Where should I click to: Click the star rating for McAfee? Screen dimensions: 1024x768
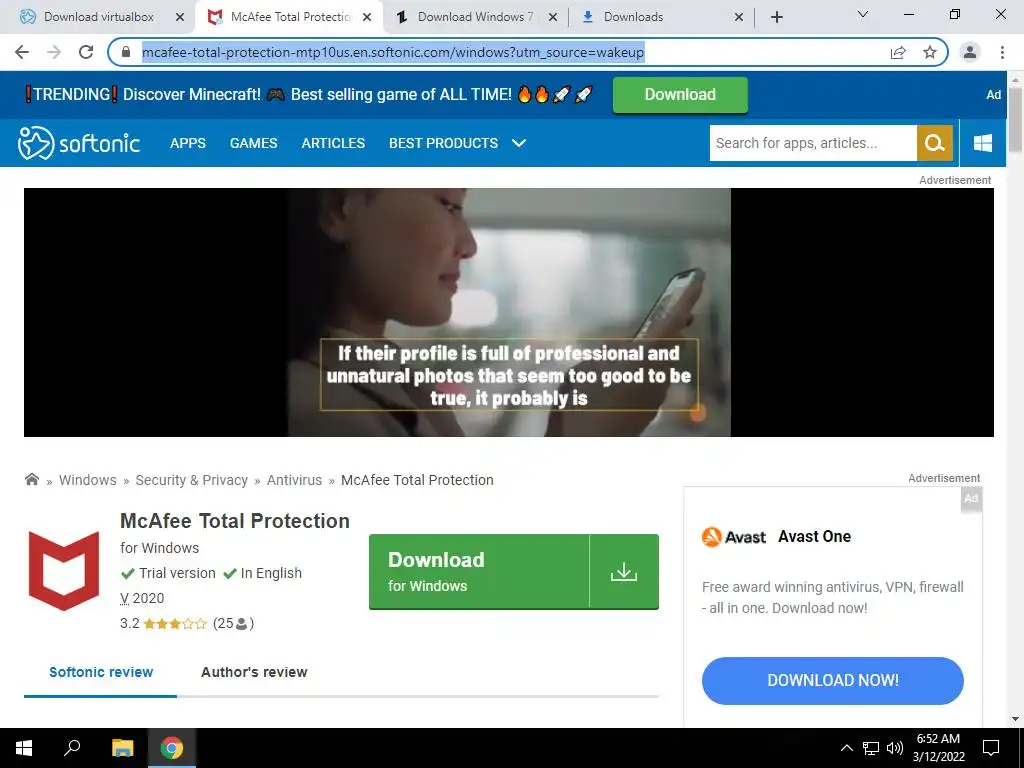[x=174, y=624]
